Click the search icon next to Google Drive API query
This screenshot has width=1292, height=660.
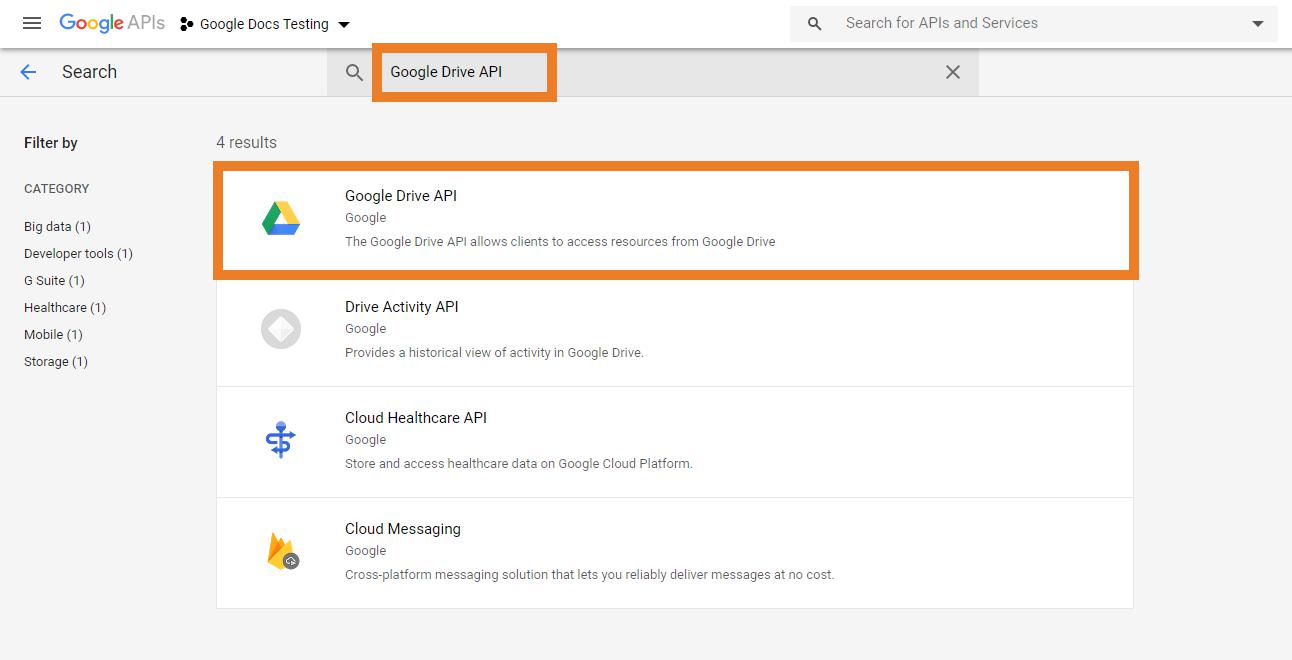[x=354, y=72]
